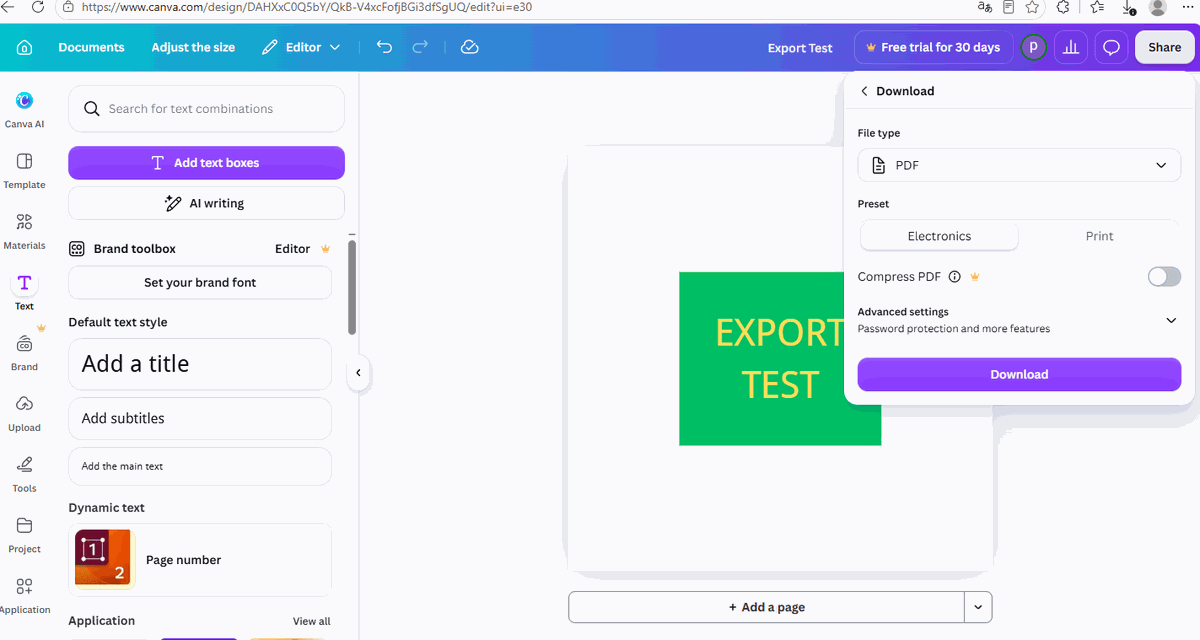This screenshot has width=1200, height=640.
Task: Click Free trial for 30 days button
Action: (933, 47)
